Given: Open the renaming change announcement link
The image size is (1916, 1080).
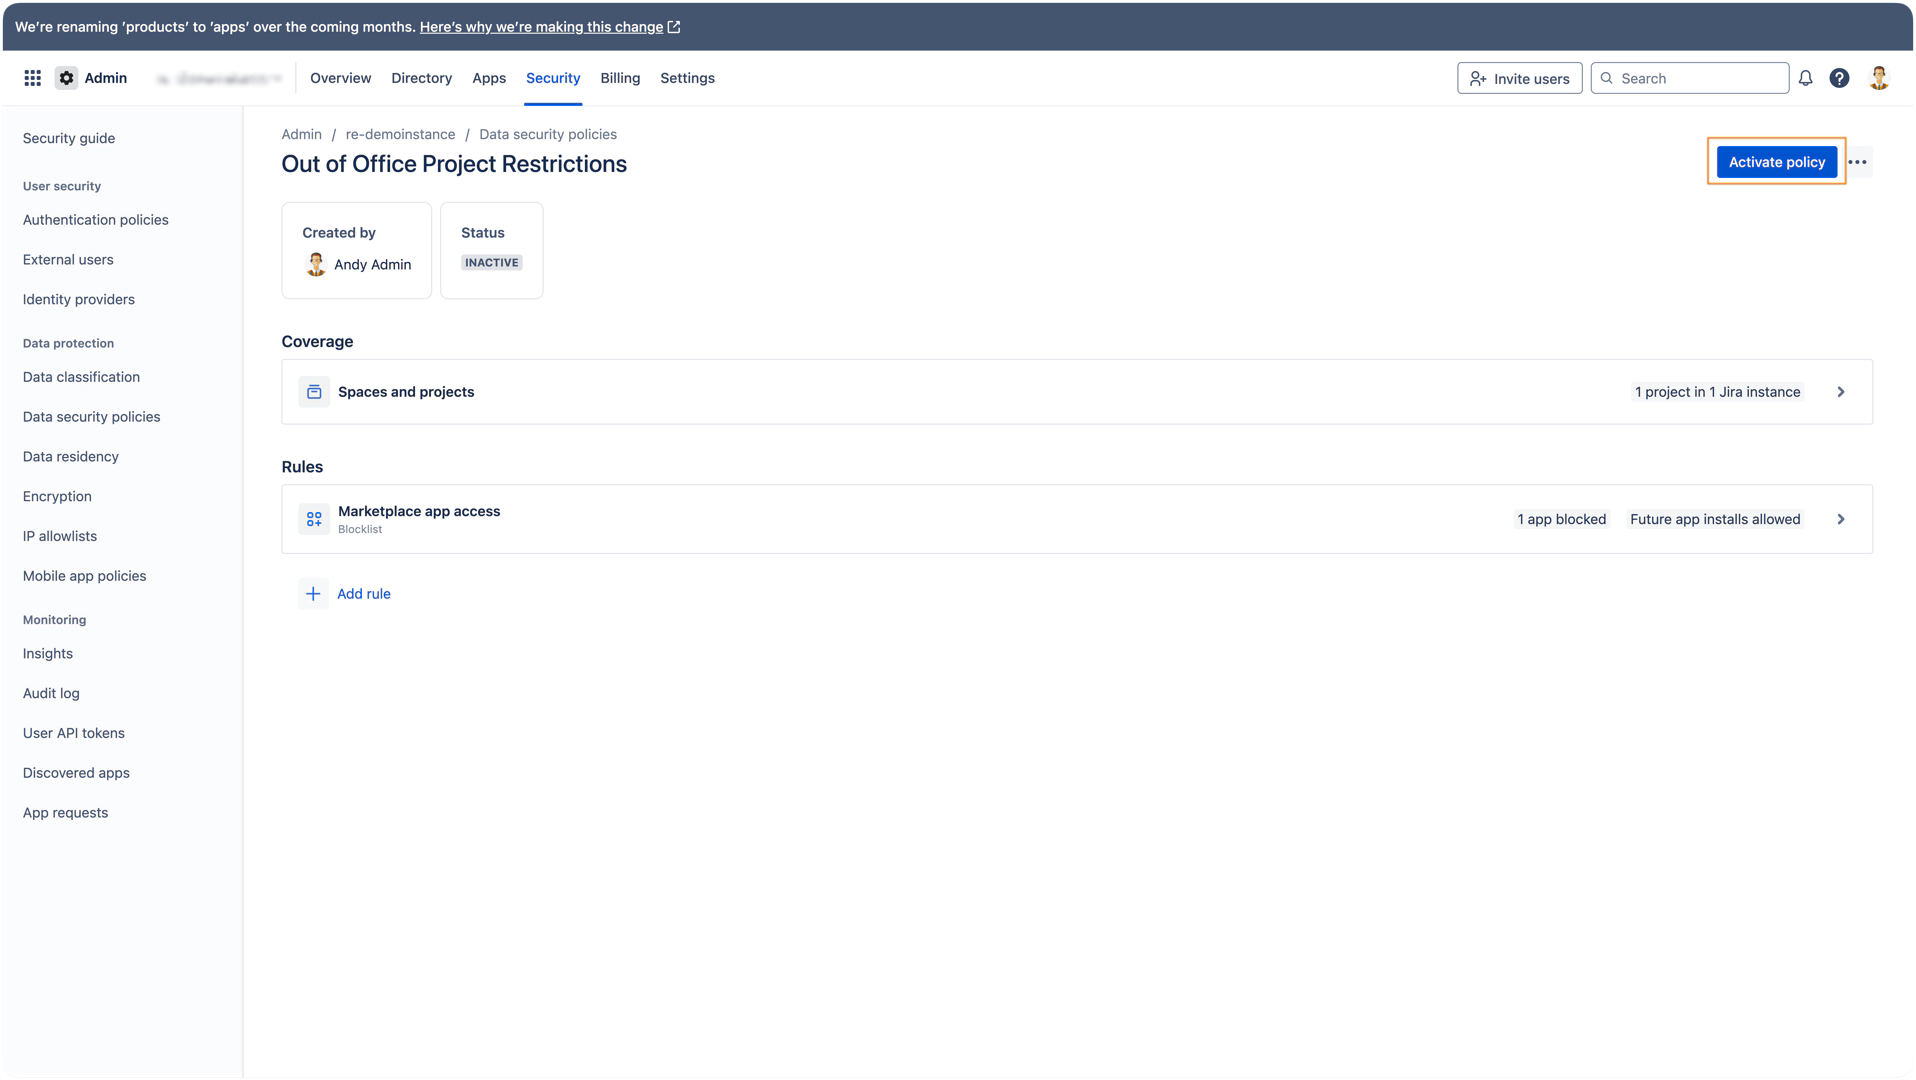Looking at the screenshot, I should pyautogui.click(x=541, y=27).
